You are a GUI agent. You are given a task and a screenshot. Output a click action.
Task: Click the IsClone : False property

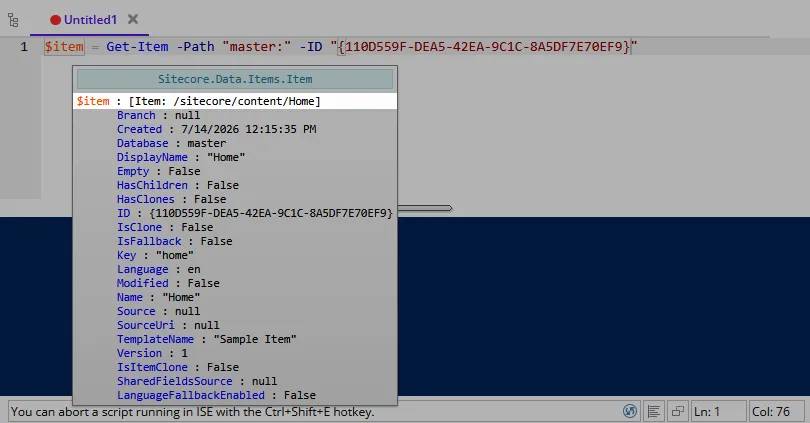point(165,227)
